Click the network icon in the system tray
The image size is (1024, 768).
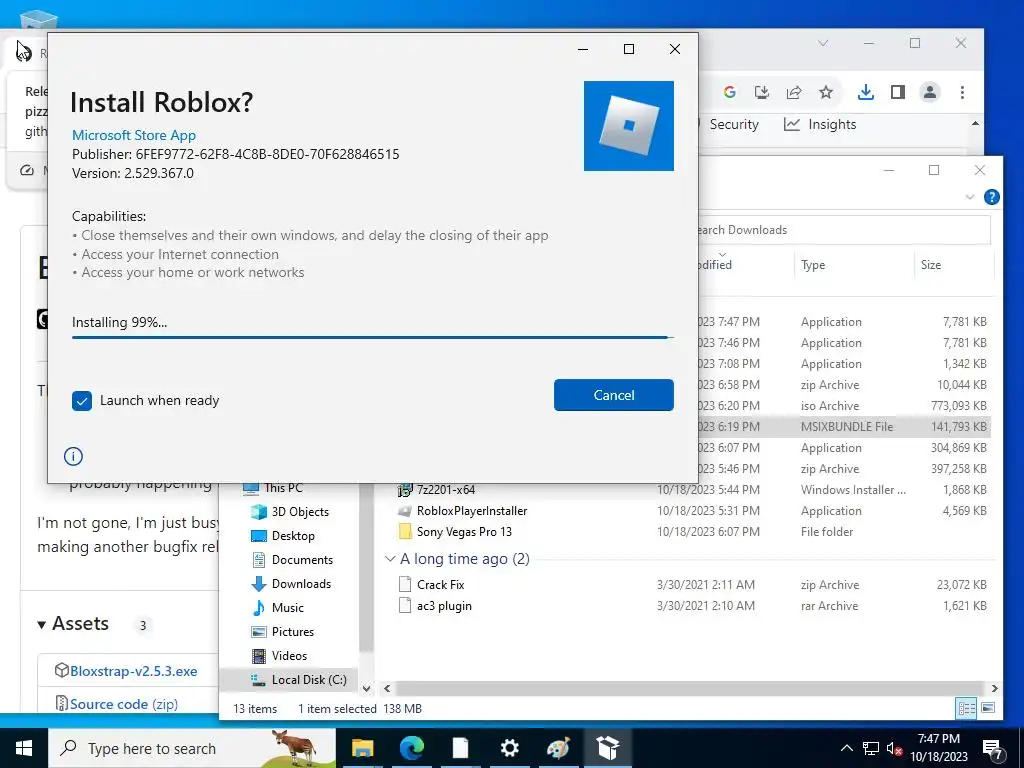(x=871, y=748)
